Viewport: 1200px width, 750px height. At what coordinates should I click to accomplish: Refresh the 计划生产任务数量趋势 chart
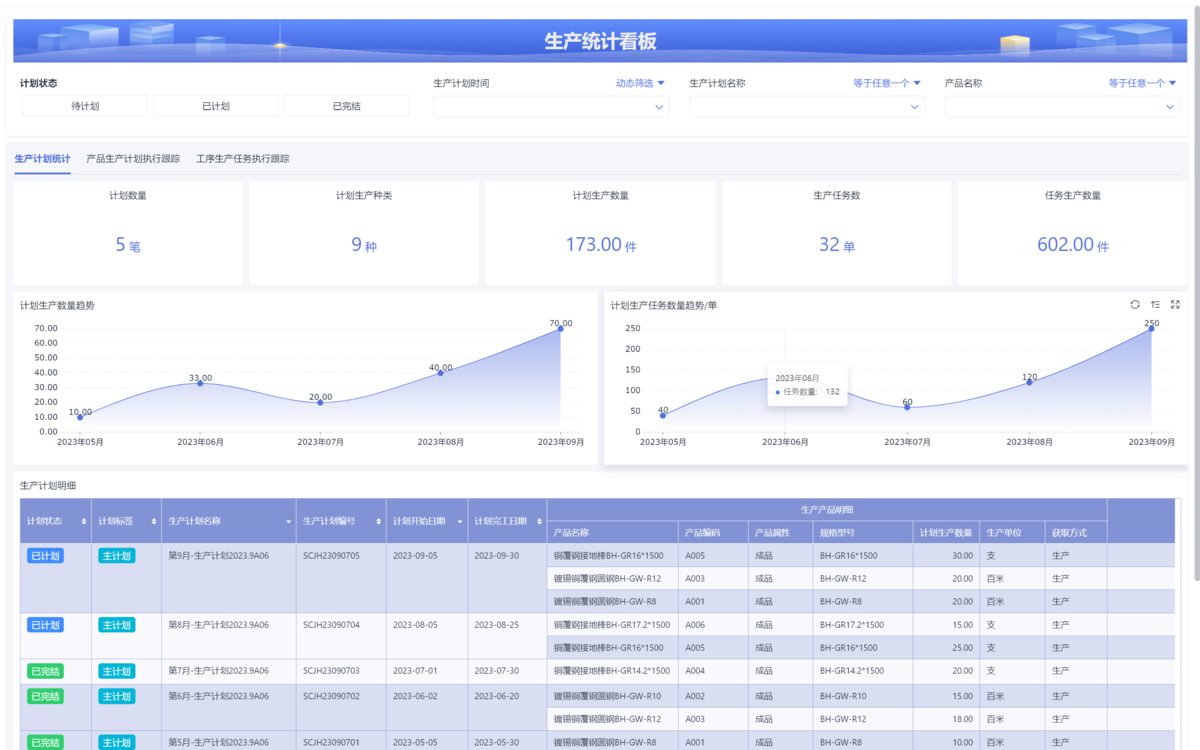[x=1135, y=305]
